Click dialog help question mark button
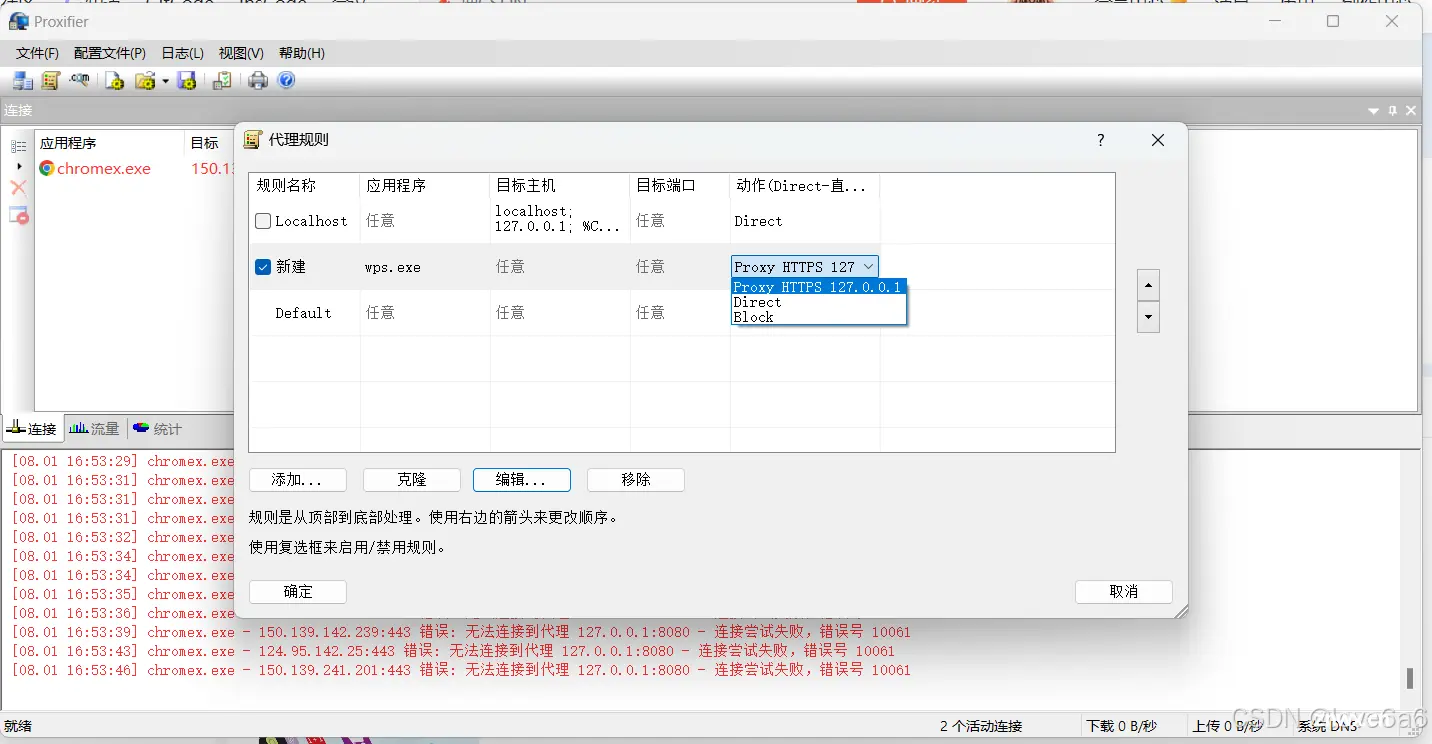Viewport: 1432px width, 744px height. (x=1101, y=140)
